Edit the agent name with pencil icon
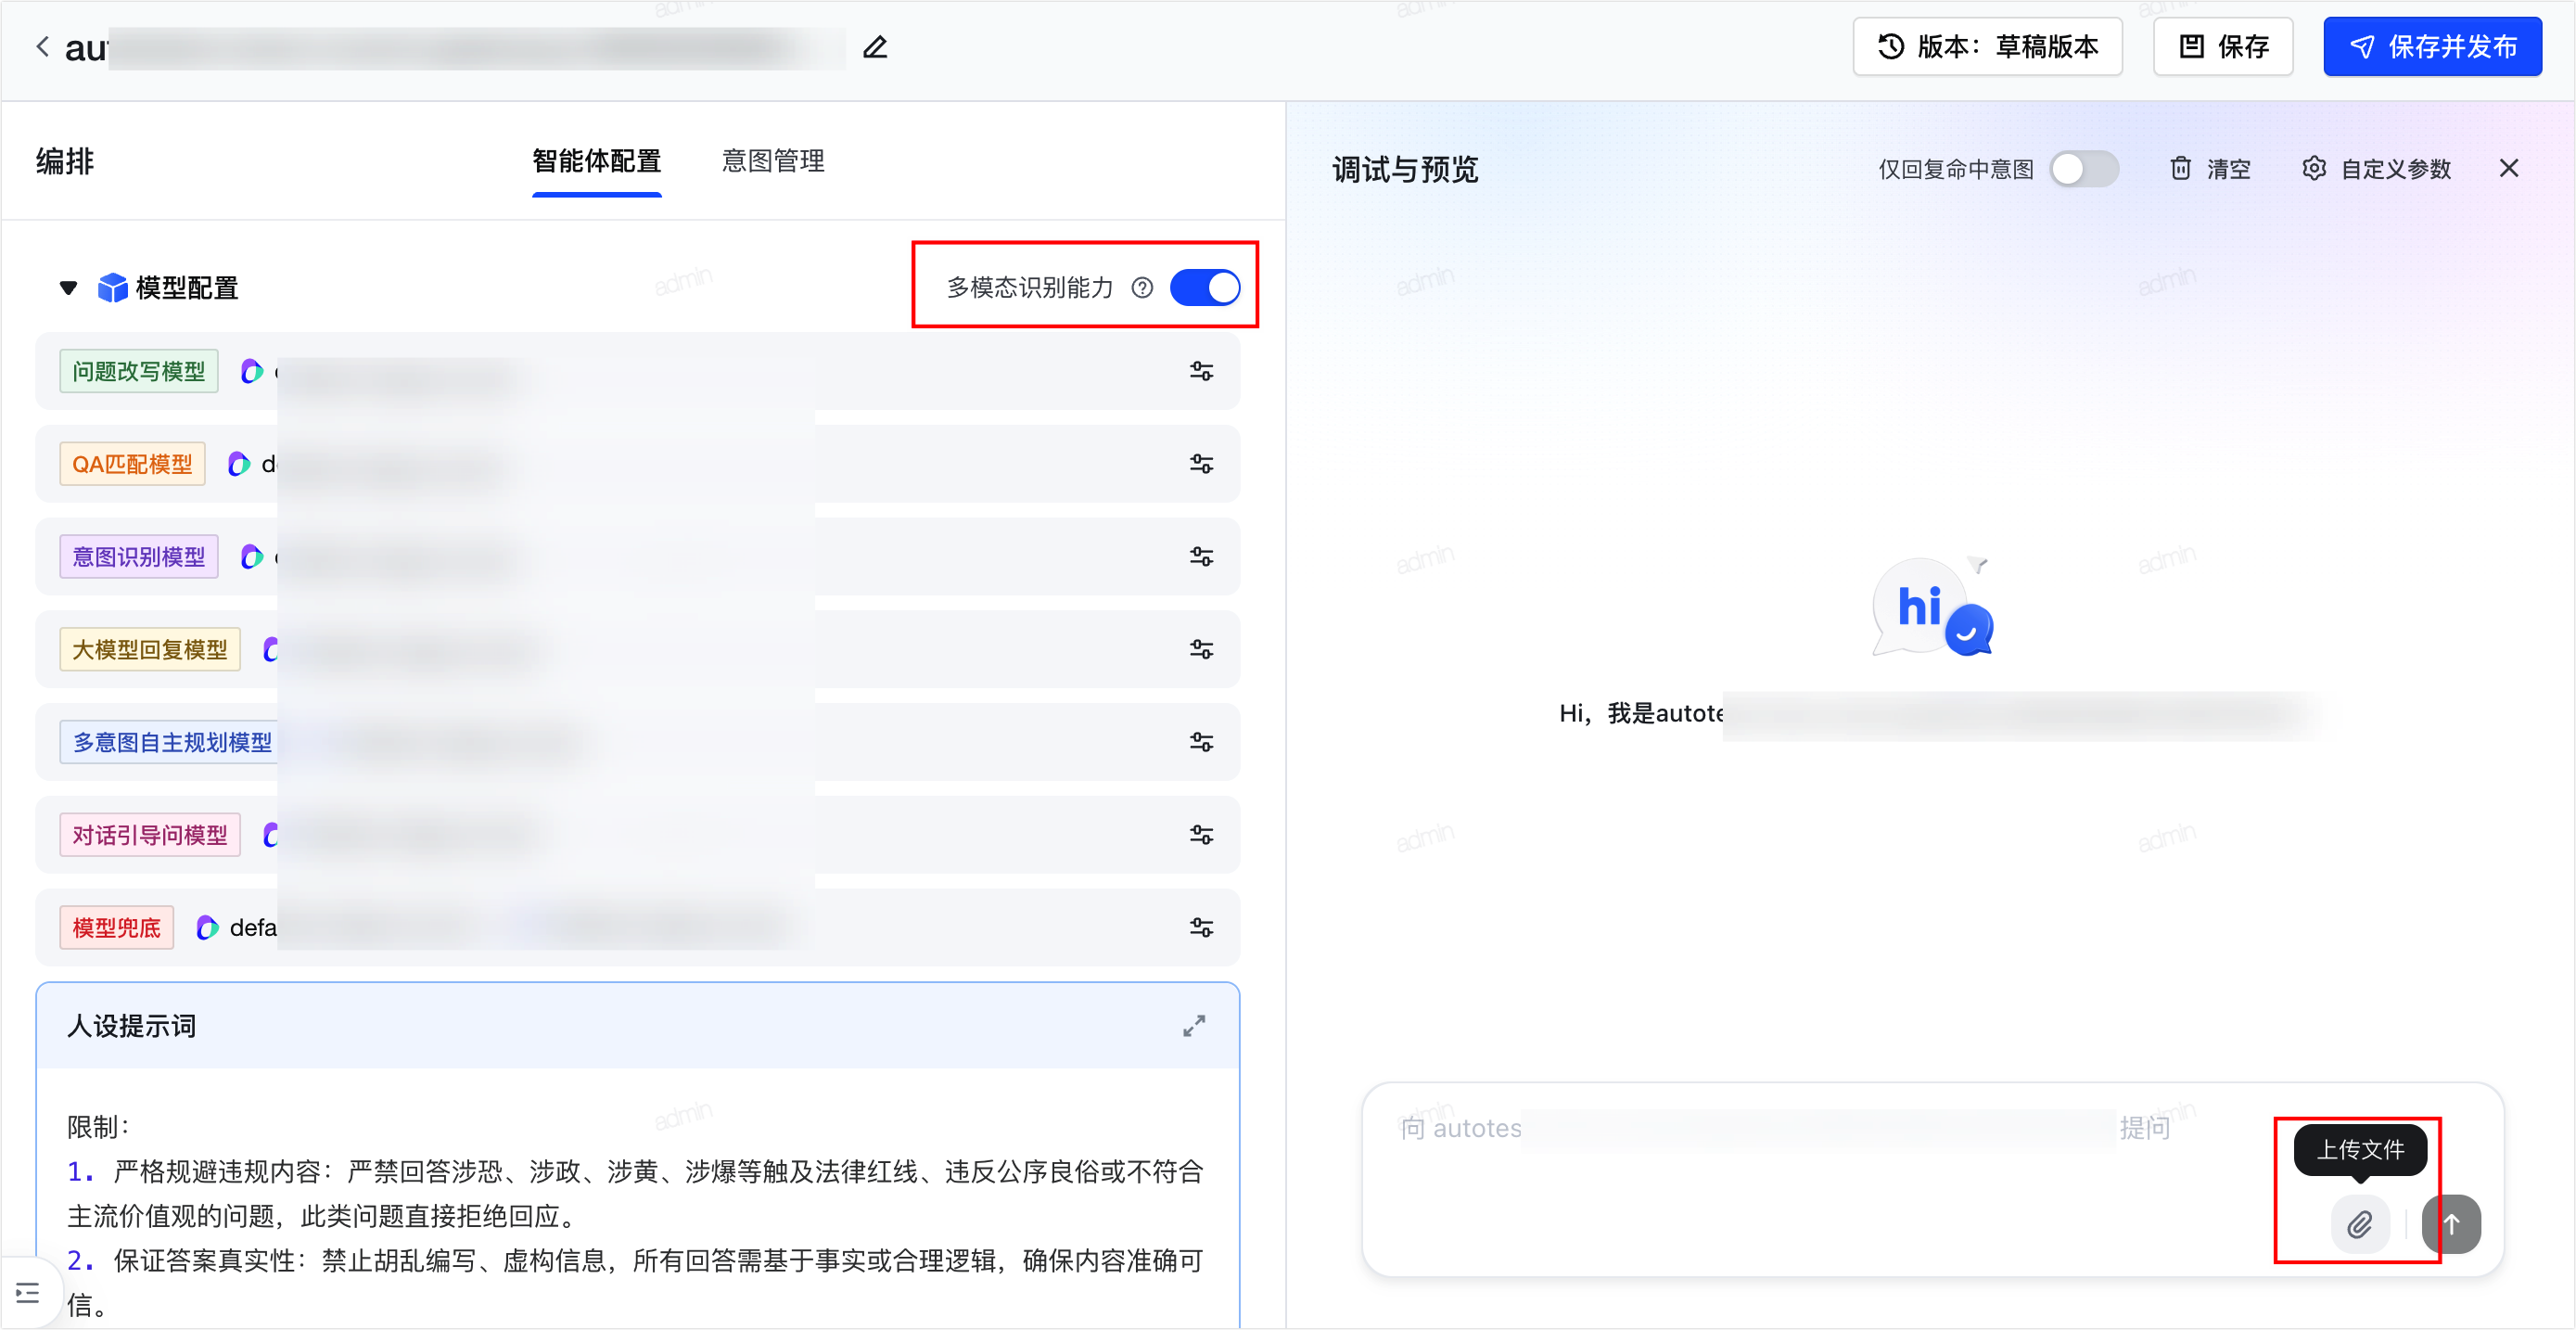Viewport: 2576px width, 1330px height. pos(875,47)
